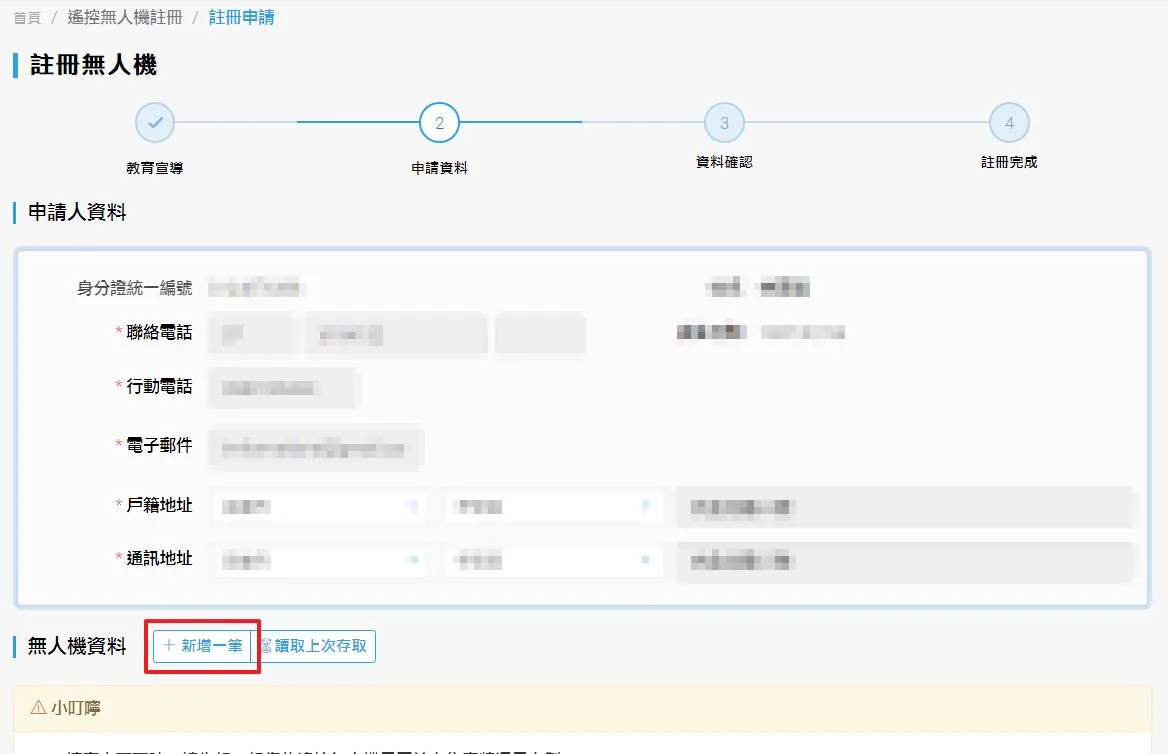Click the plus icon in 新增一筆

click(x=168, y=645)
